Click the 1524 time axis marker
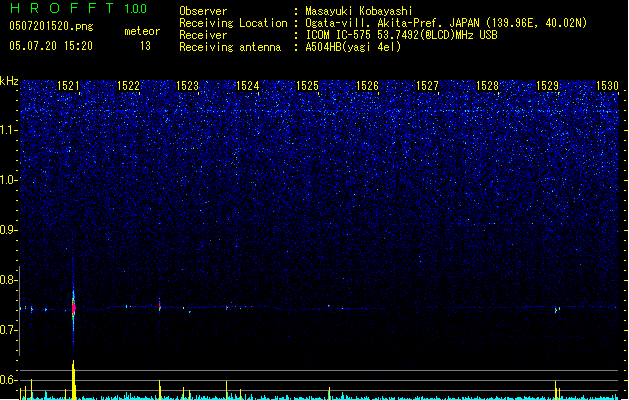This screenshot has height=400, width=629. [248, 86]
